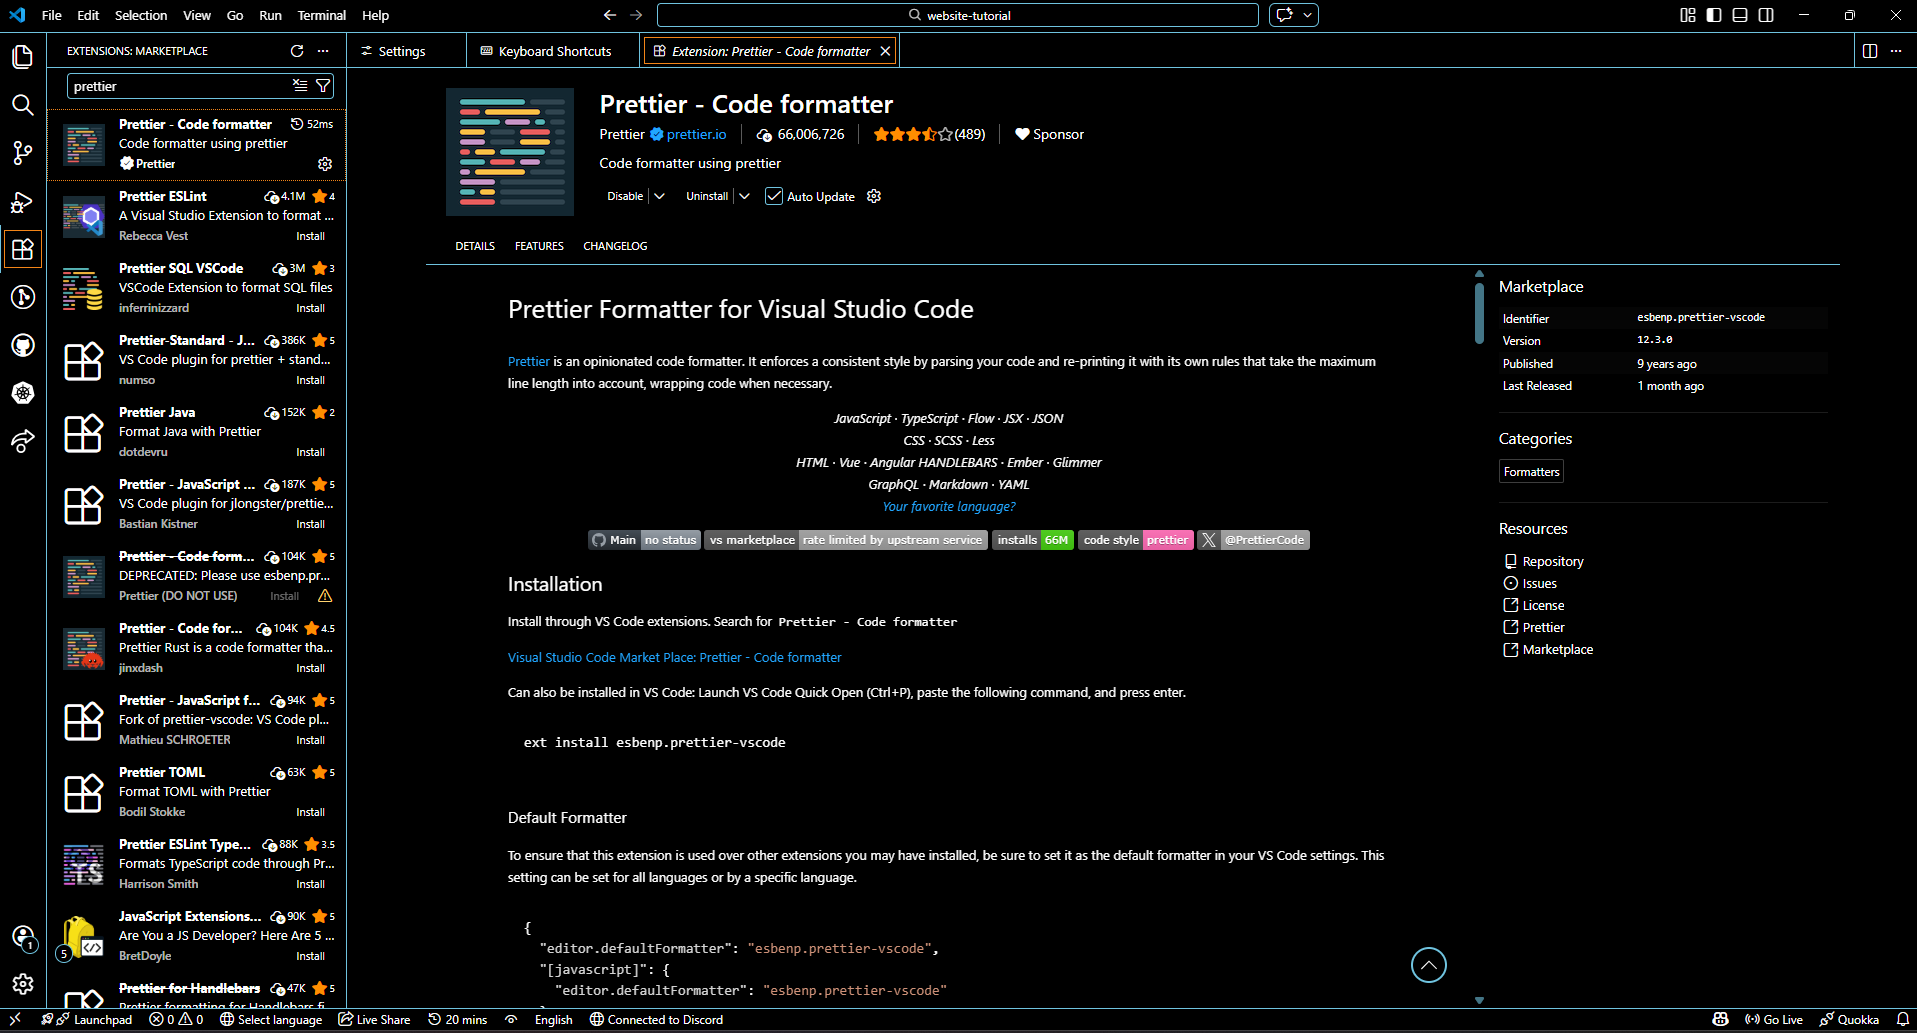Screen dimensions: 1917x1033
Task: Toggle the primary sidebar visibility
Action: pyautogui.click(x=1712, y=14)
